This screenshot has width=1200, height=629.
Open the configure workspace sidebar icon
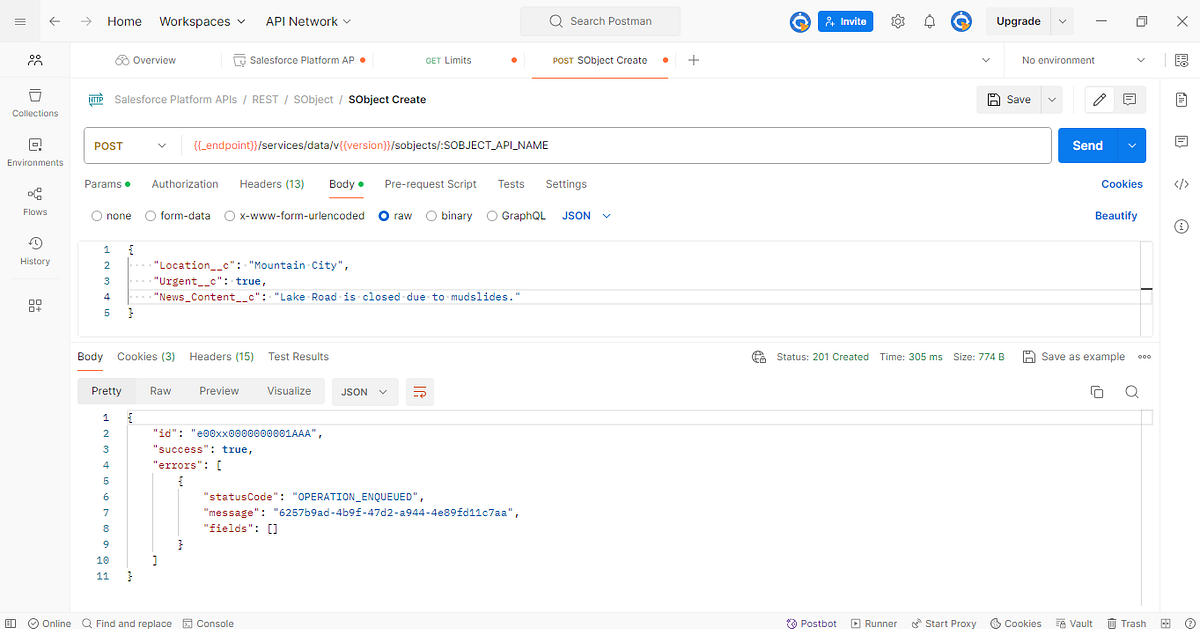point(35,306)
